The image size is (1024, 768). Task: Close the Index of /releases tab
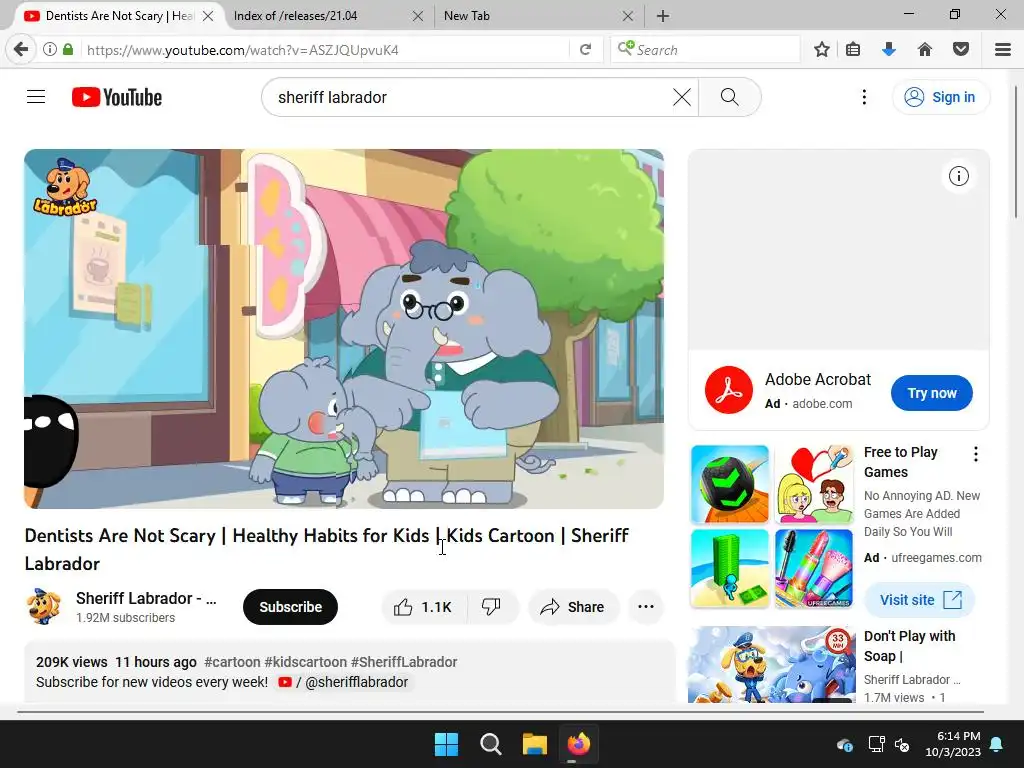[418, 16]
